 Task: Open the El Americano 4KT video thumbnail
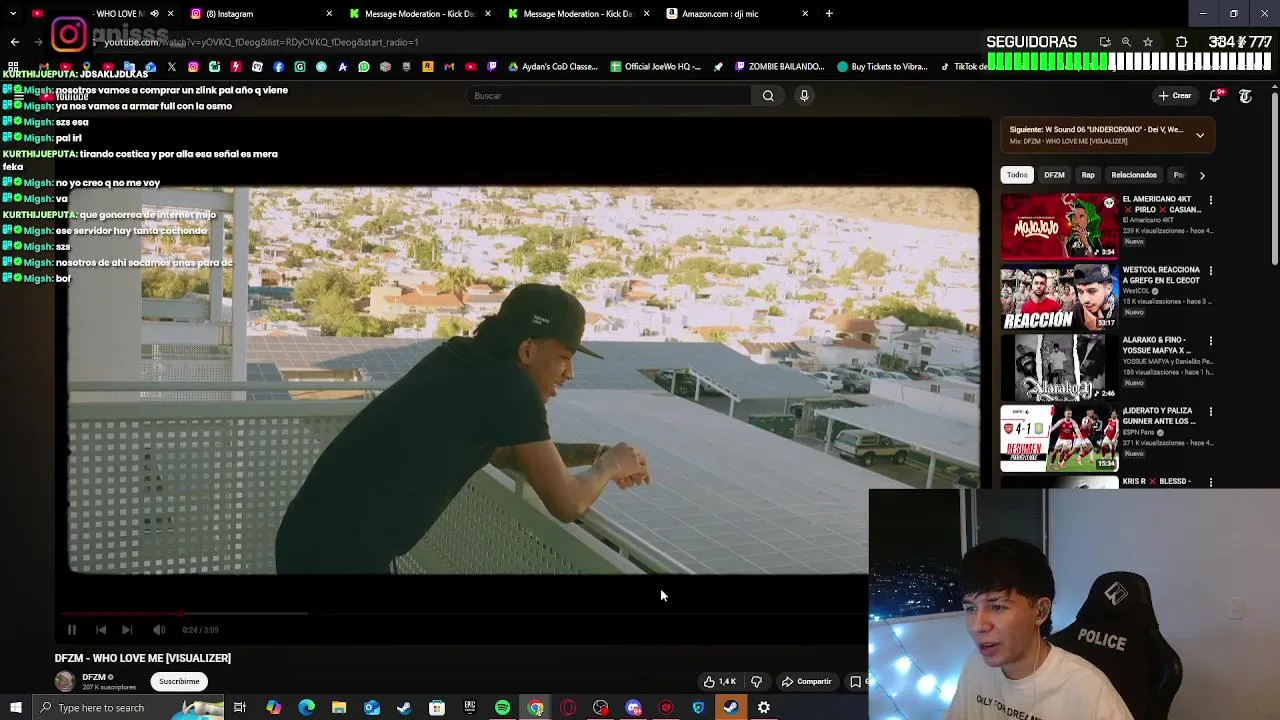tap(1059, 226)
